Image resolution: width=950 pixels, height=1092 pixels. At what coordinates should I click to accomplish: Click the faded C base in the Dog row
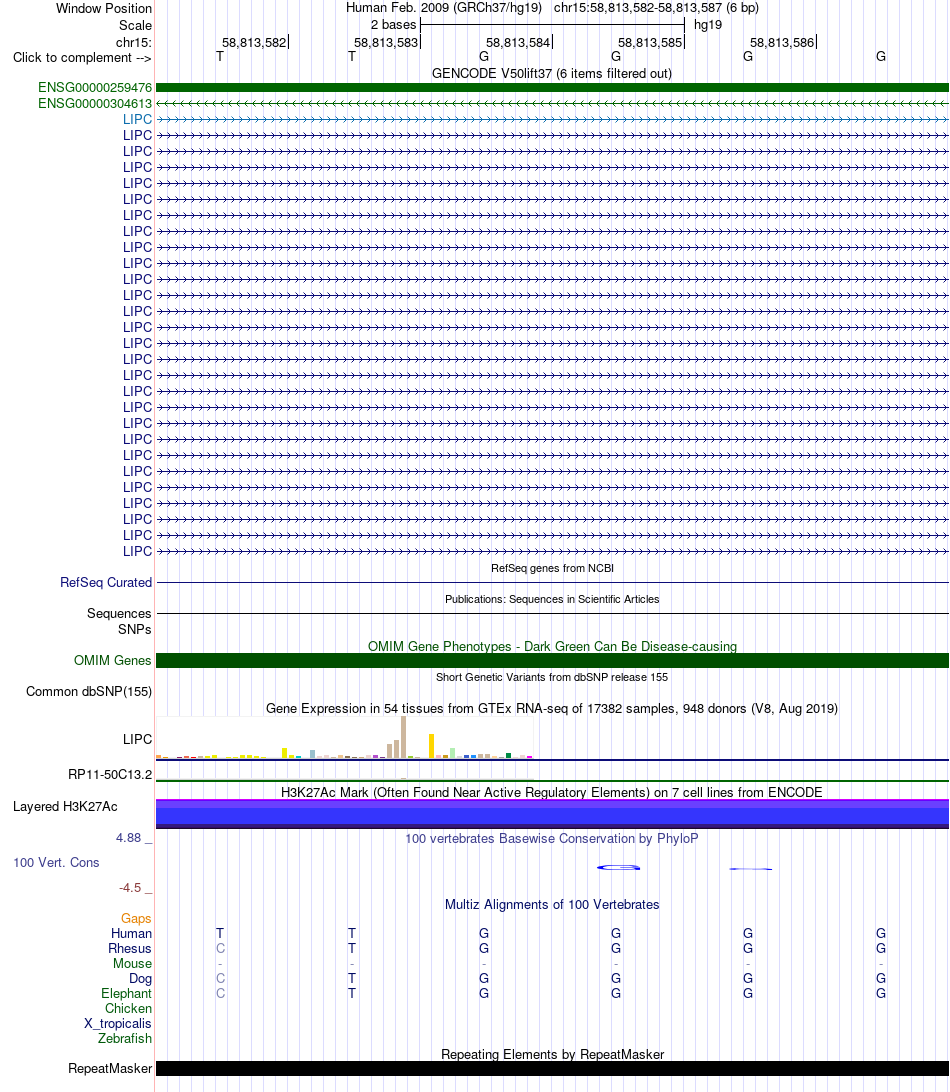(220, 978)
